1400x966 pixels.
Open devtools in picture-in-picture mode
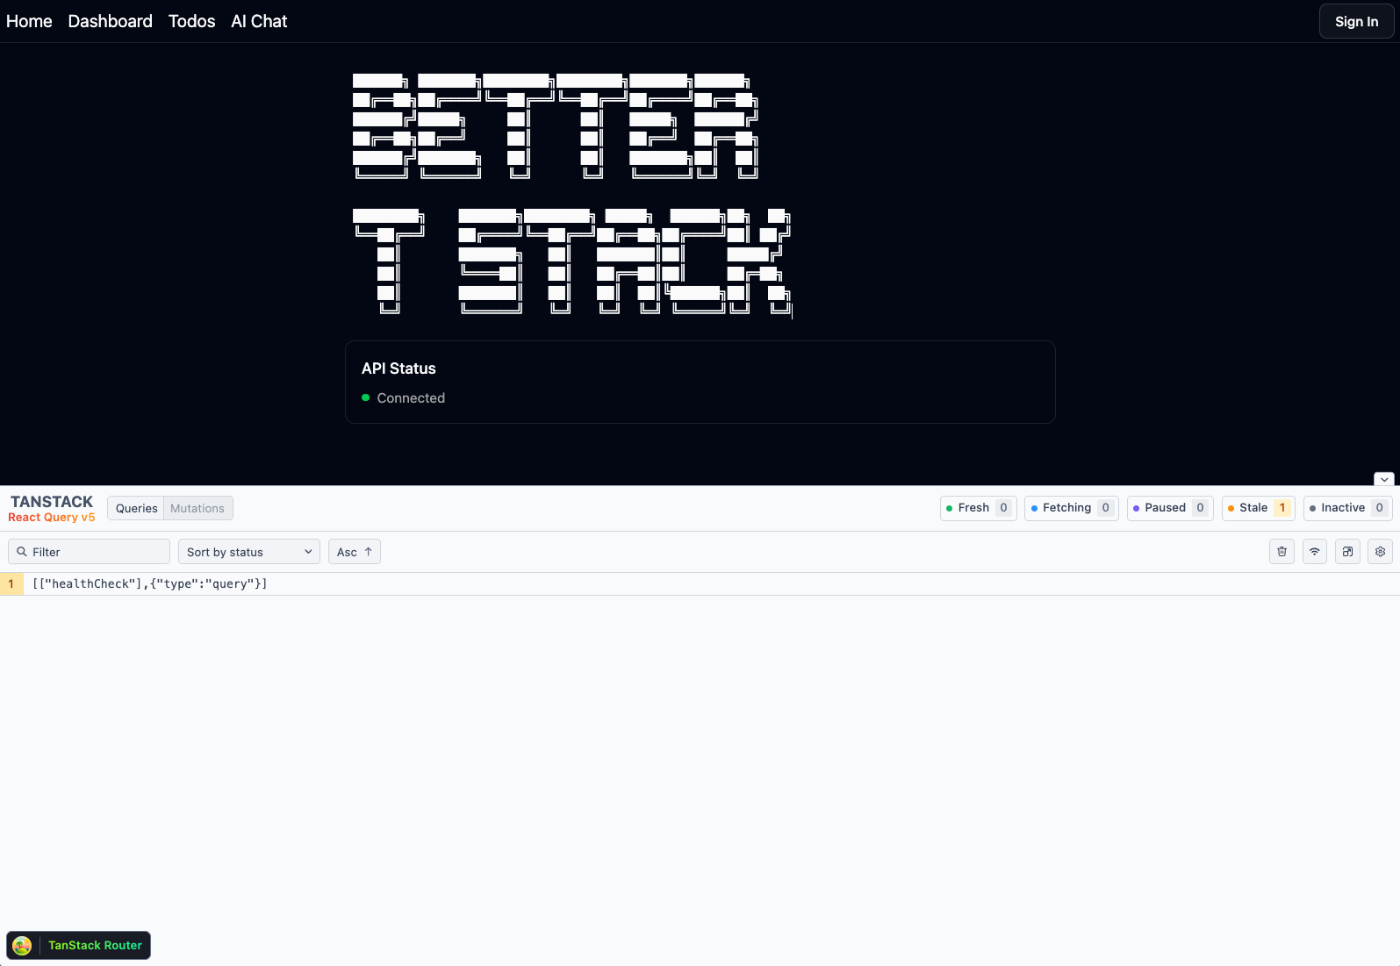click(1348, 551)
